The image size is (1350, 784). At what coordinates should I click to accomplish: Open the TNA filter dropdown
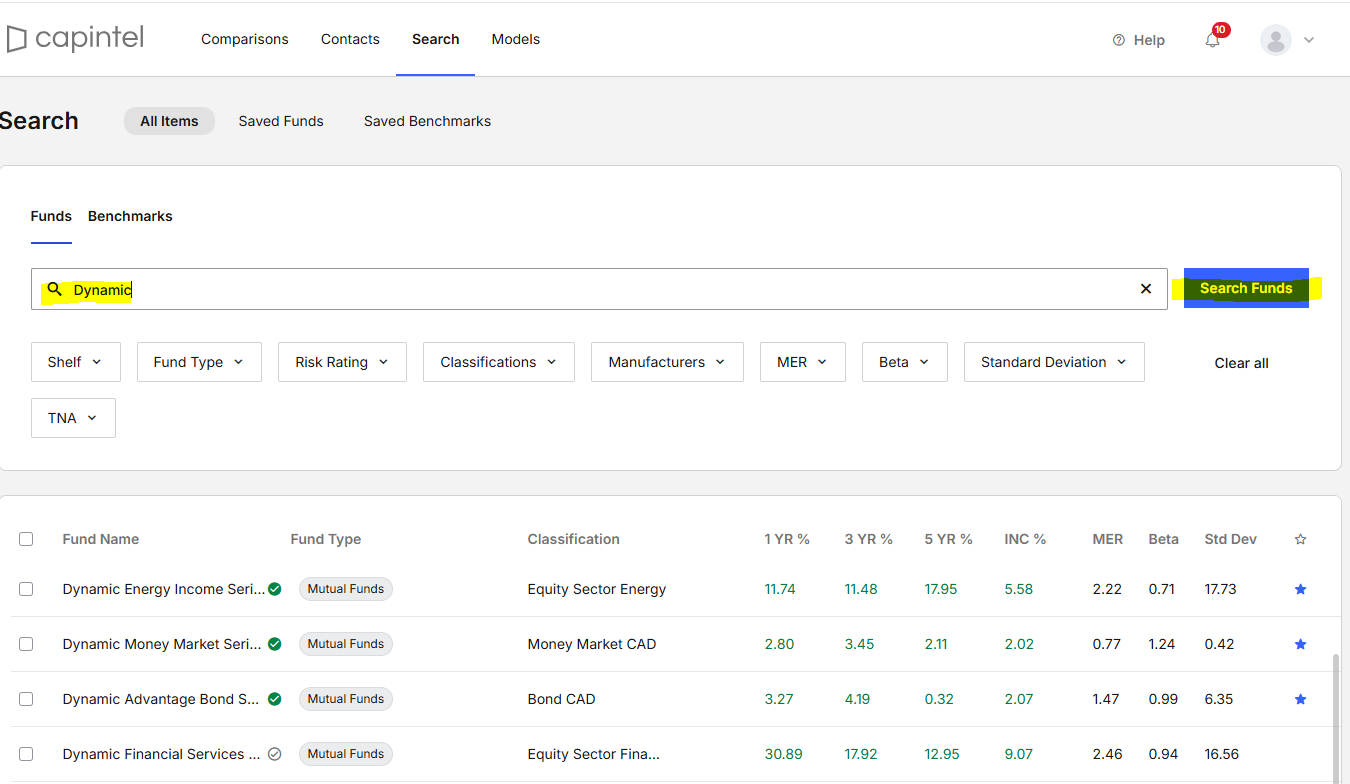click(73, 418)
